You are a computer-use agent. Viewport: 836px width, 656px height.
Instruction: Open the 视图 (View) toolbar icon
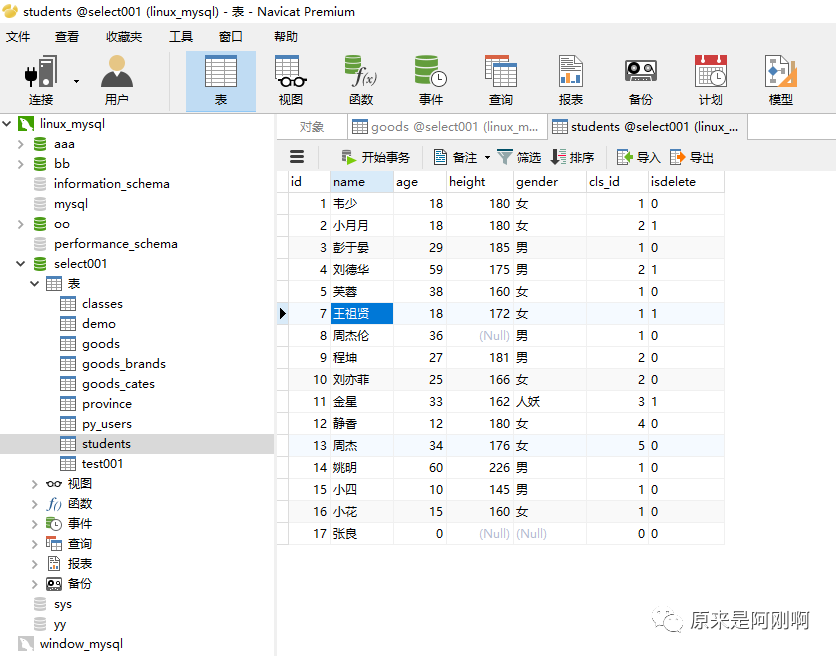[291, 81]
